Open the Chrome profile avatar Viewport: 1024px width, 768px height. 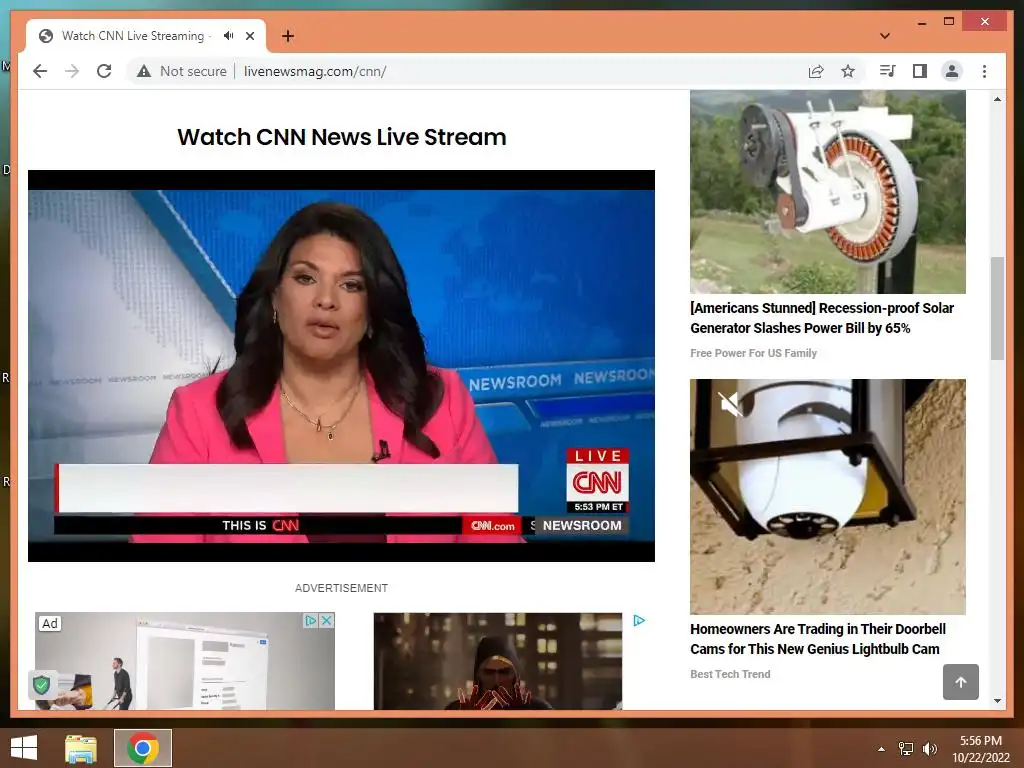[952, 71]
